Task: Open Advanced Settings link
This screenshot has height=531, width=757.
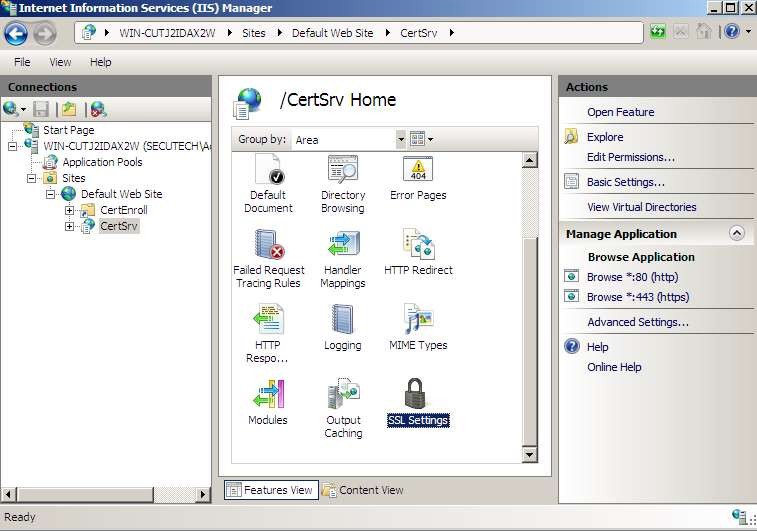Action: pyautogui.click(x=638, y=322)
